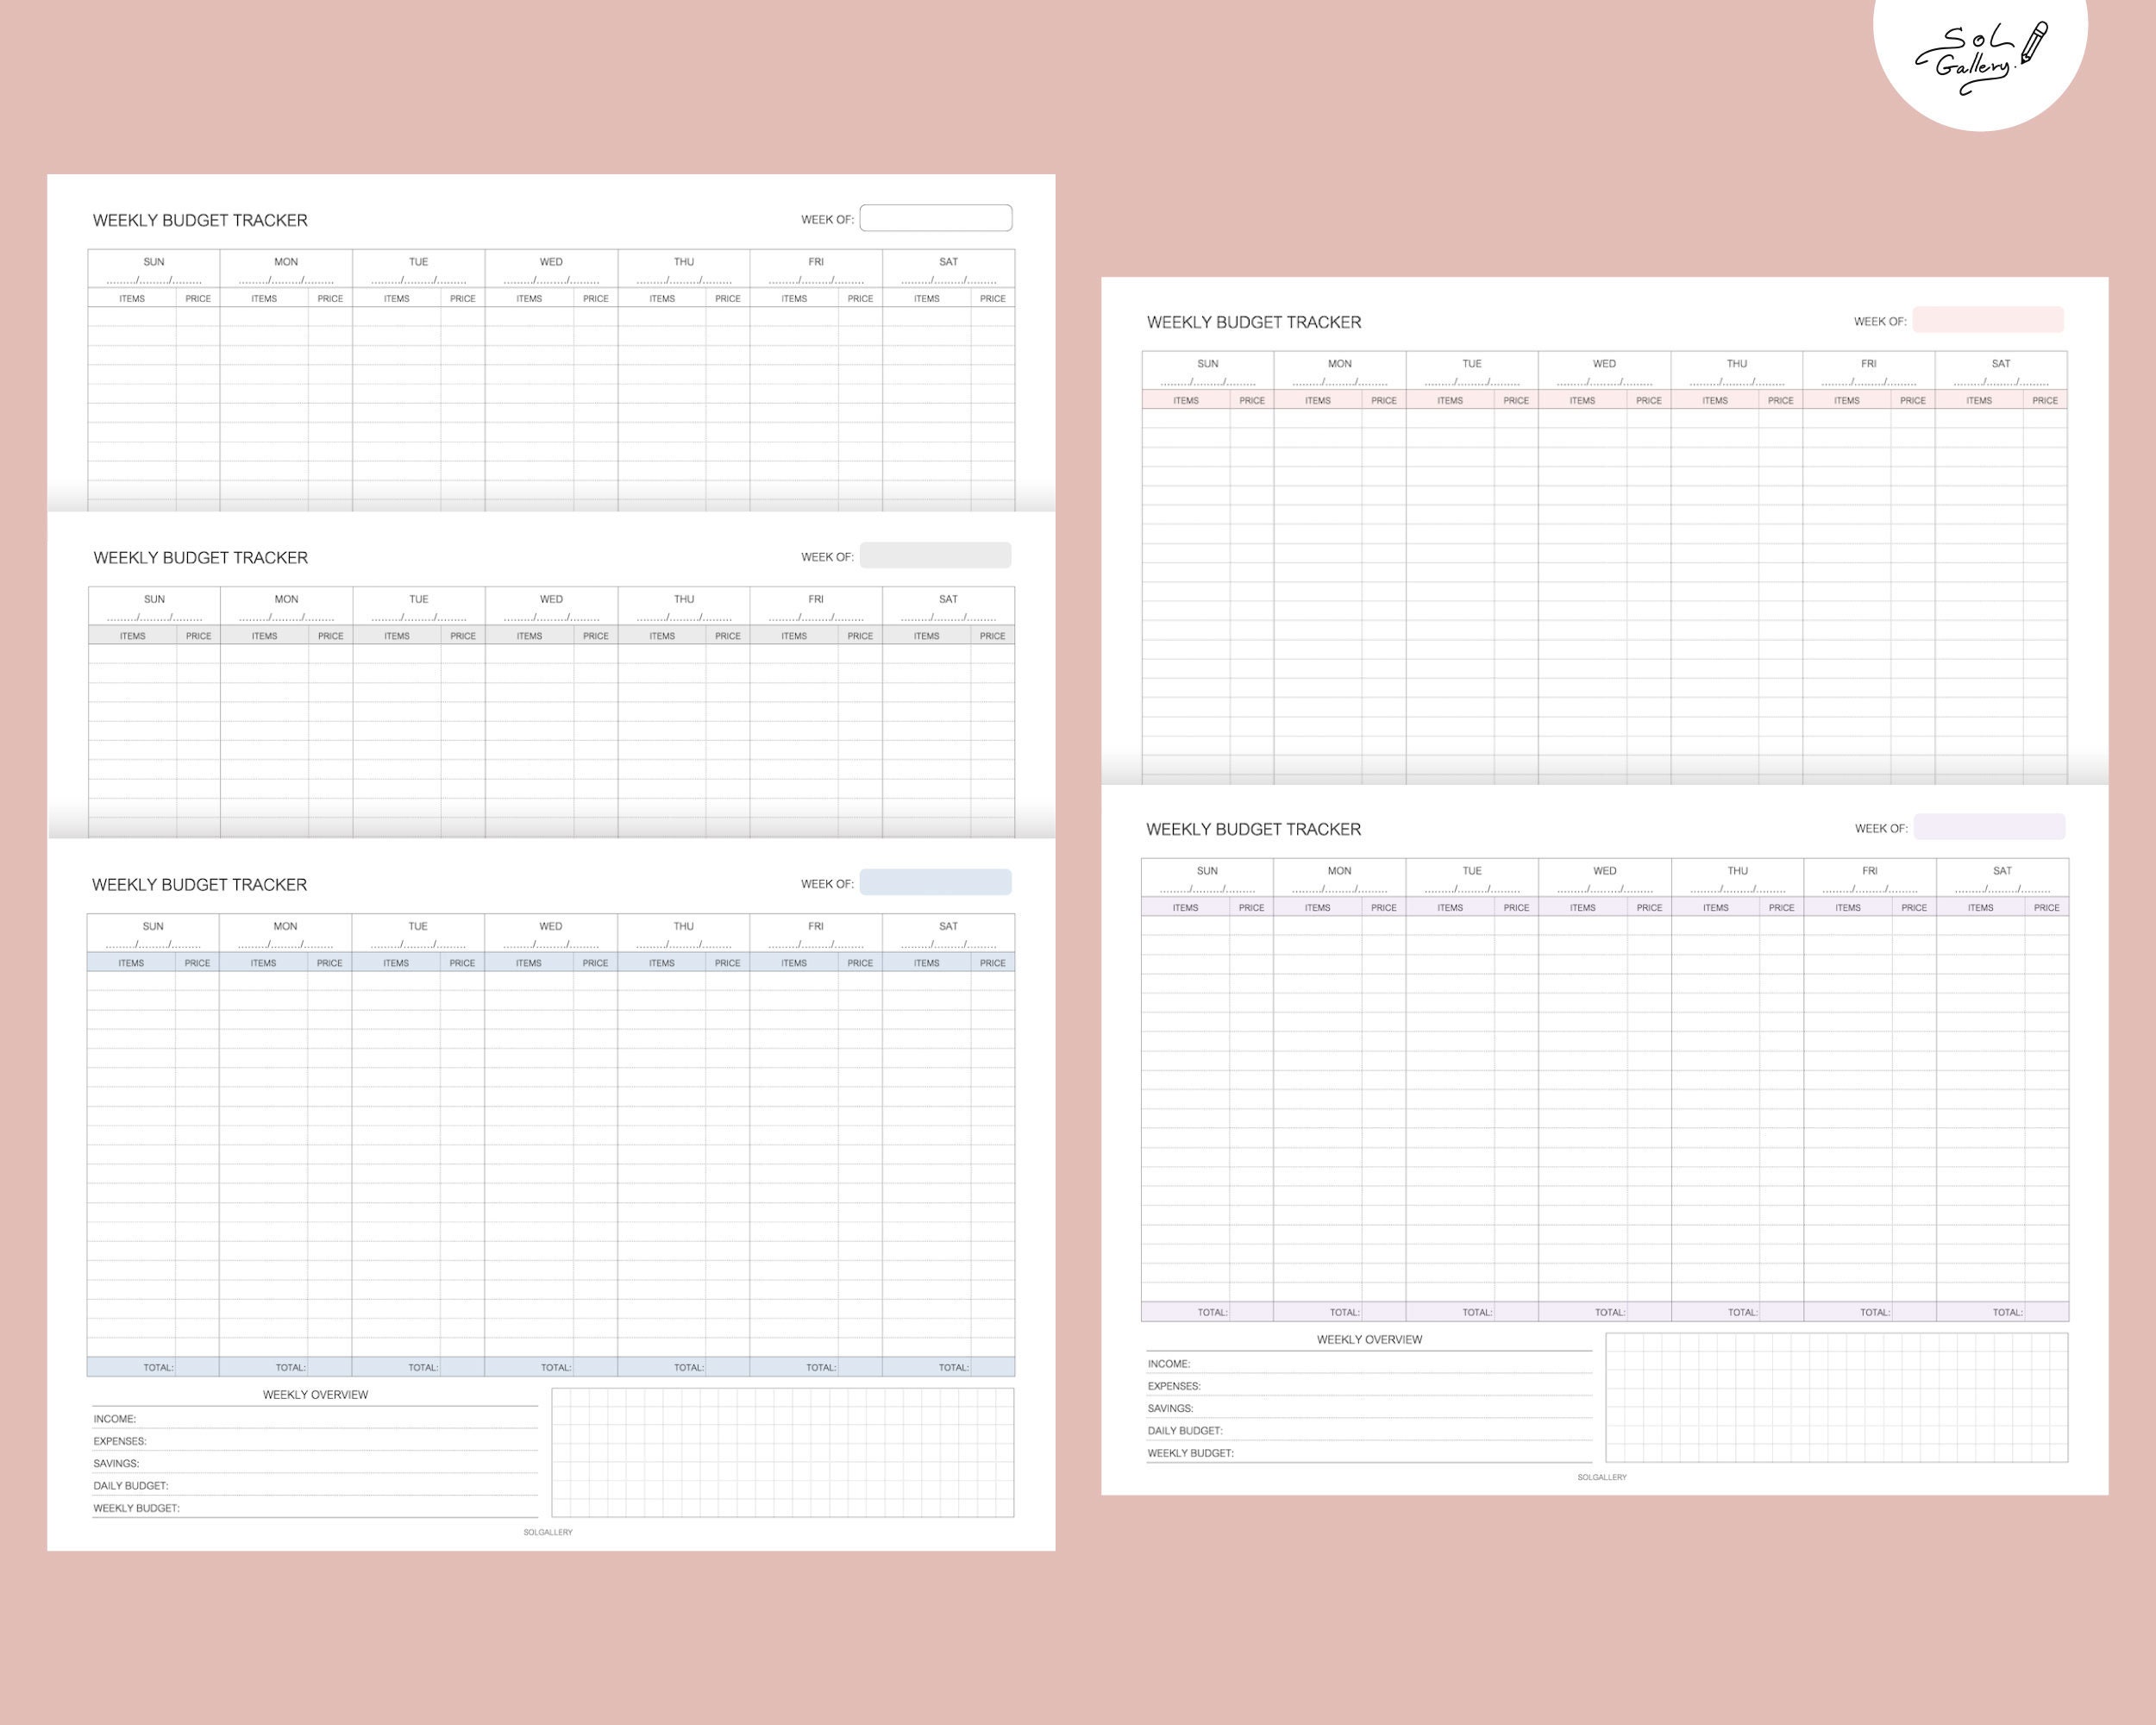
Task: Select the WED column header on blue tracker
Action: [x=551, y=926]
